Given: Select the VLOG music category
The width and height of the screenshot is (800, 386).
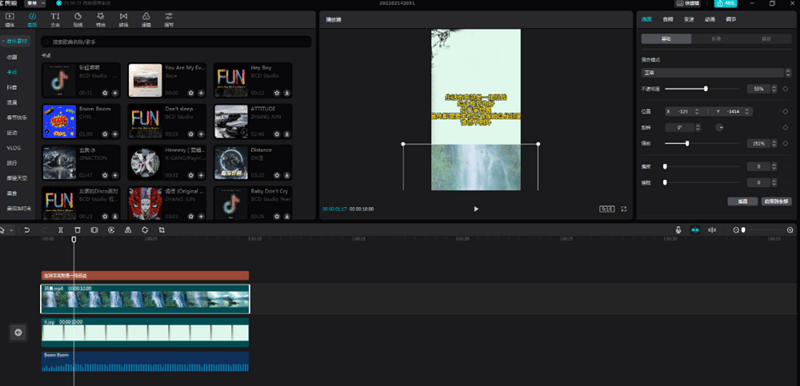Looking at the screenshot, I should tap(13, 148).
